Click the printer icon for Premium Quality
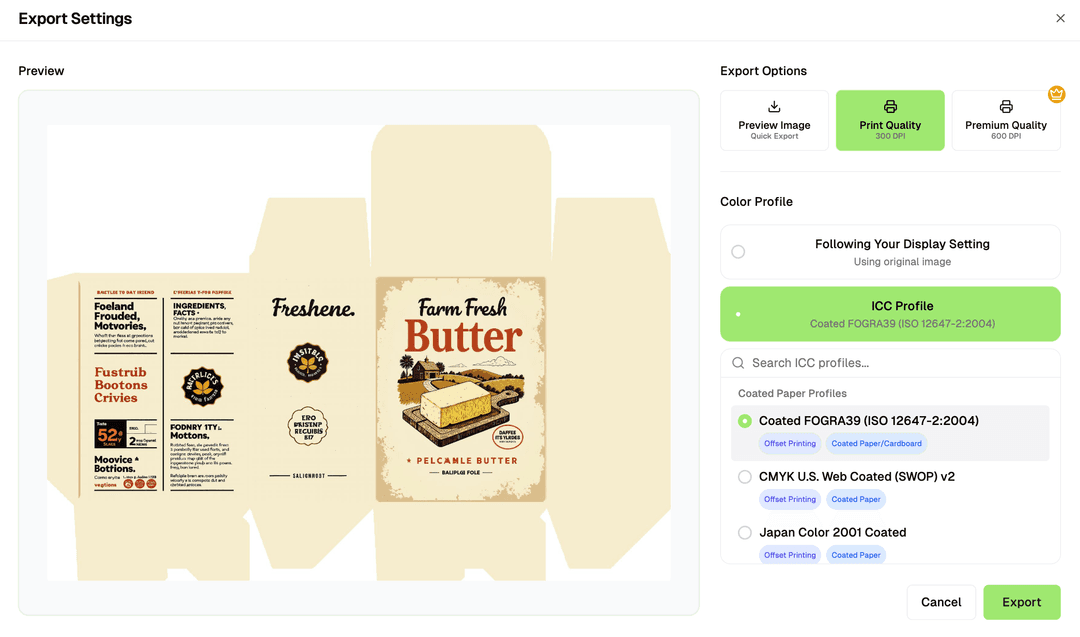Viewport: 1080px width, 637px height. point(1006,107)
